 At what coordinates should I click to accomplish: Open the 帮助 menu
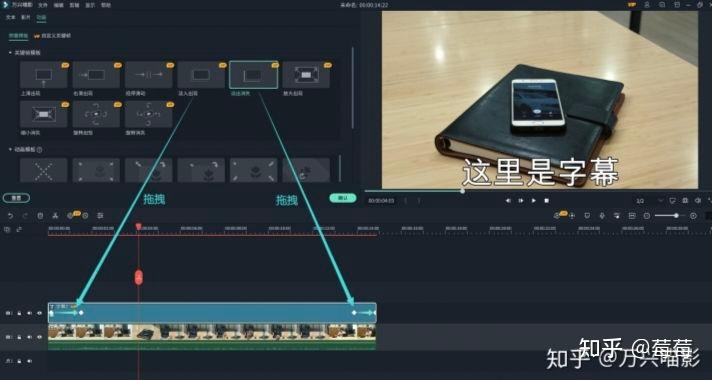tap(105, 5)
